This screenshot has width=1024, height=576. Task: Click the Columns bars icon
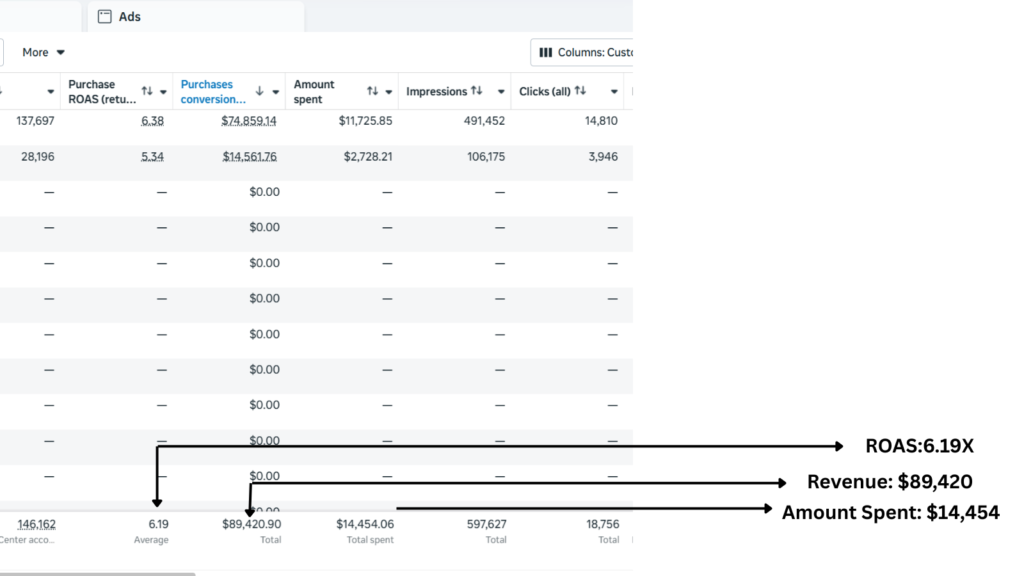tap(545, 52)
